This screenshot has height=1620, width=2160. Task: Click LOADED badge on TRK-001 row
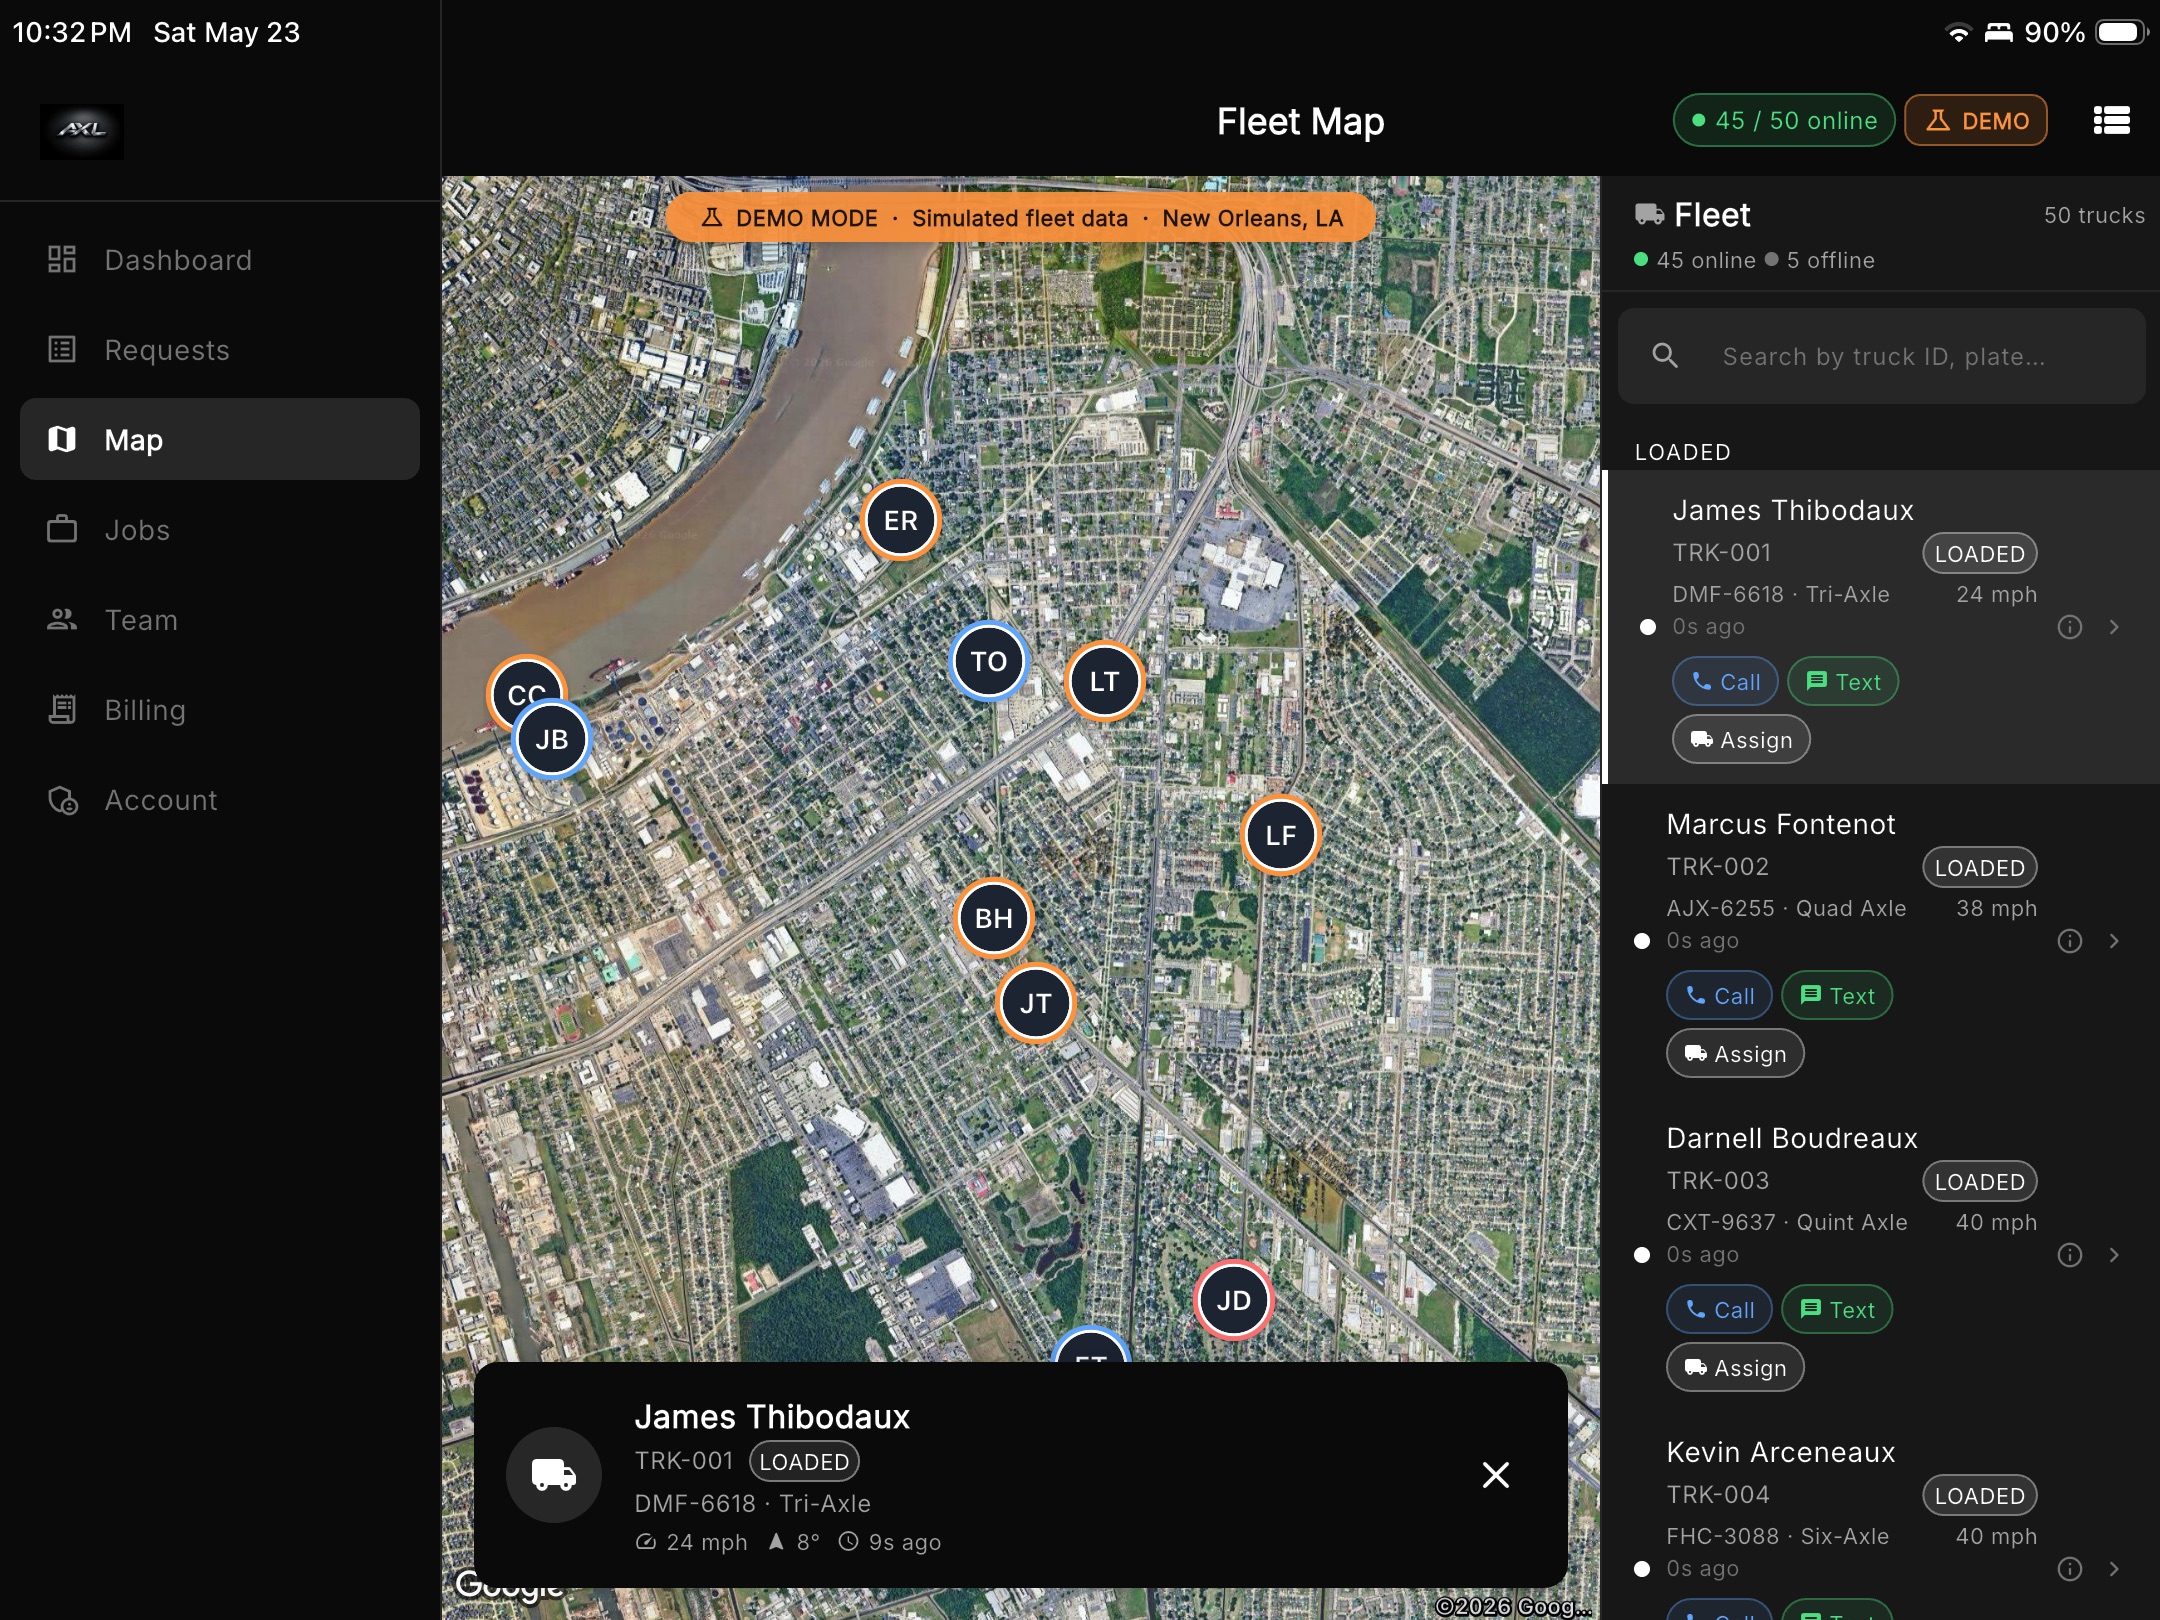(x=1979, y=554)
